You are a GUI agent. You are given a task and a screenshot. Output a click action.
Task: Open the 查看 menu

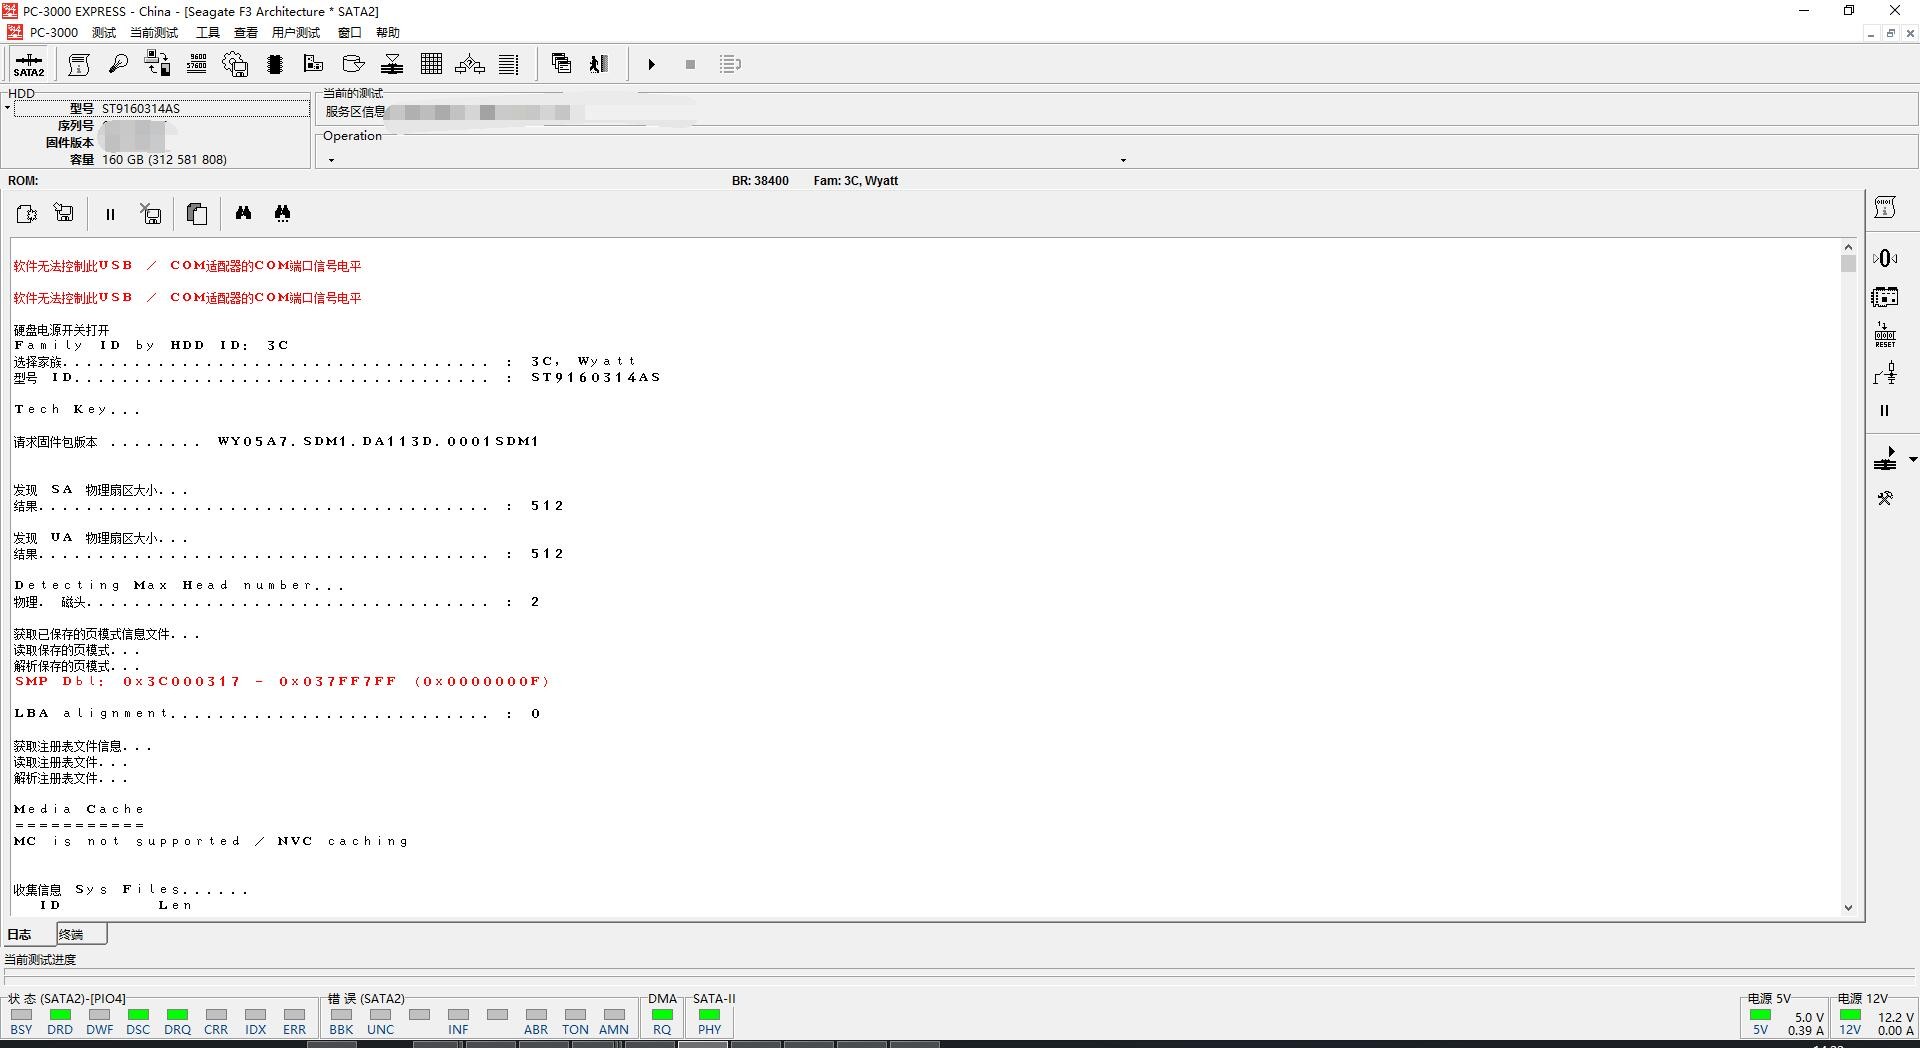pos(246,33)
